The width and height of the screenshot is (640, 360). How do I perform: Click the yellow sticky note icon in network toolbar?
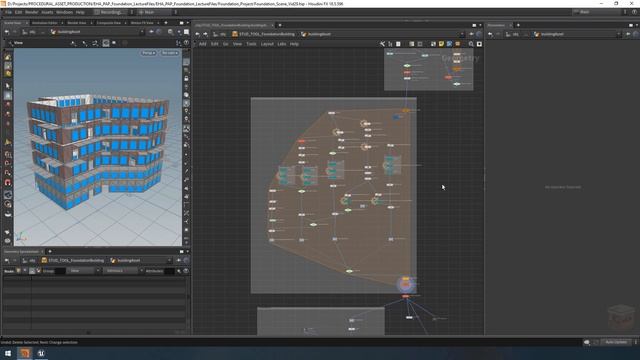tap(441, 44)
